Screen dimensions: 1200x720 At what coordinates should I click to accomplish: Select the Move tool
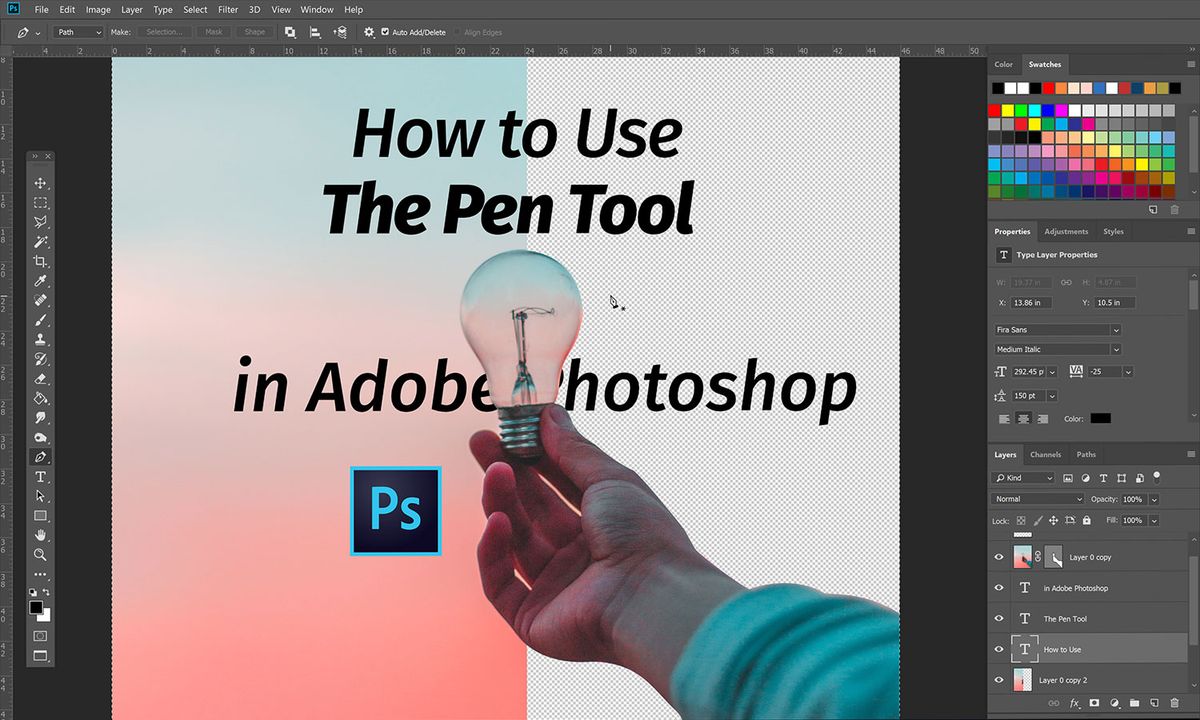(41, 183)
